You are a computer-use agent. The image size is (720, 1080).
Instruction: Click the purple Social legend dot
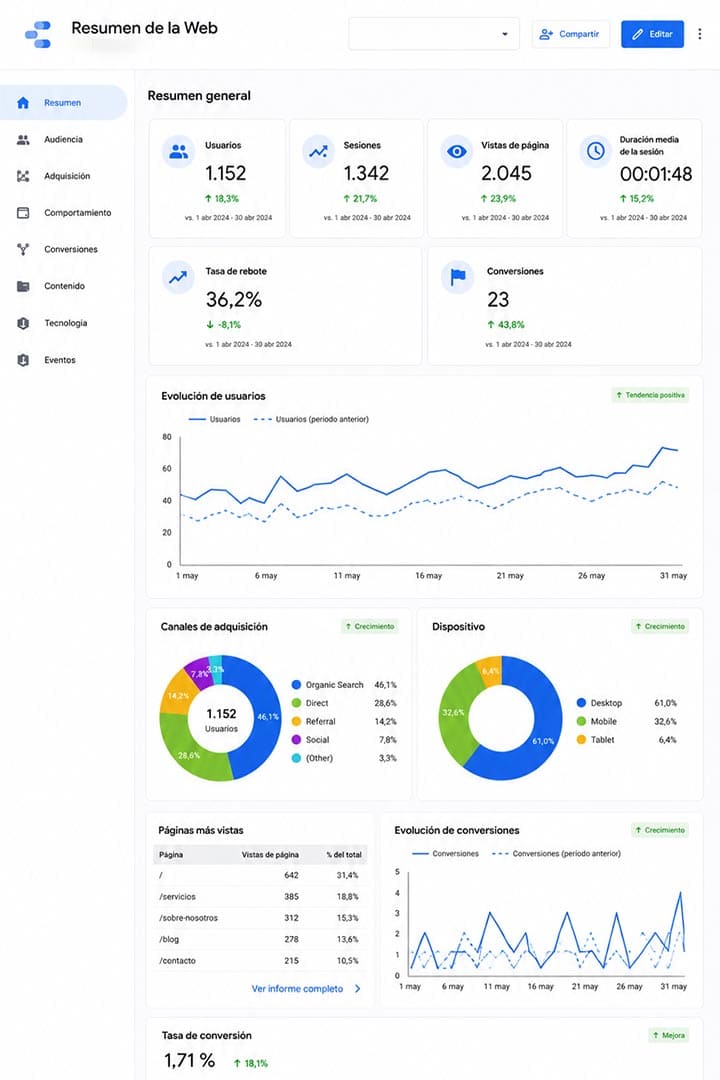(296, 740)
